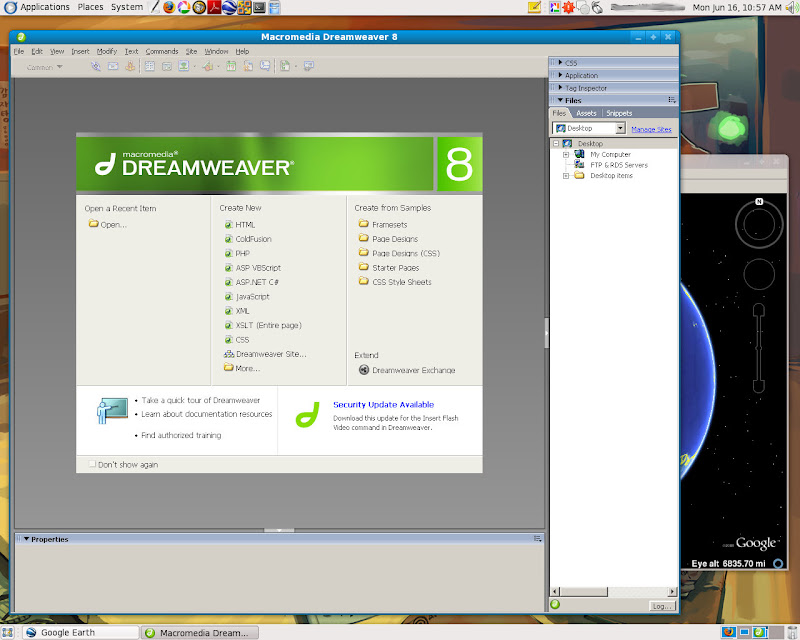800x640 pixels.
Task: Open the File menu
Action: [x=19, y=52]
